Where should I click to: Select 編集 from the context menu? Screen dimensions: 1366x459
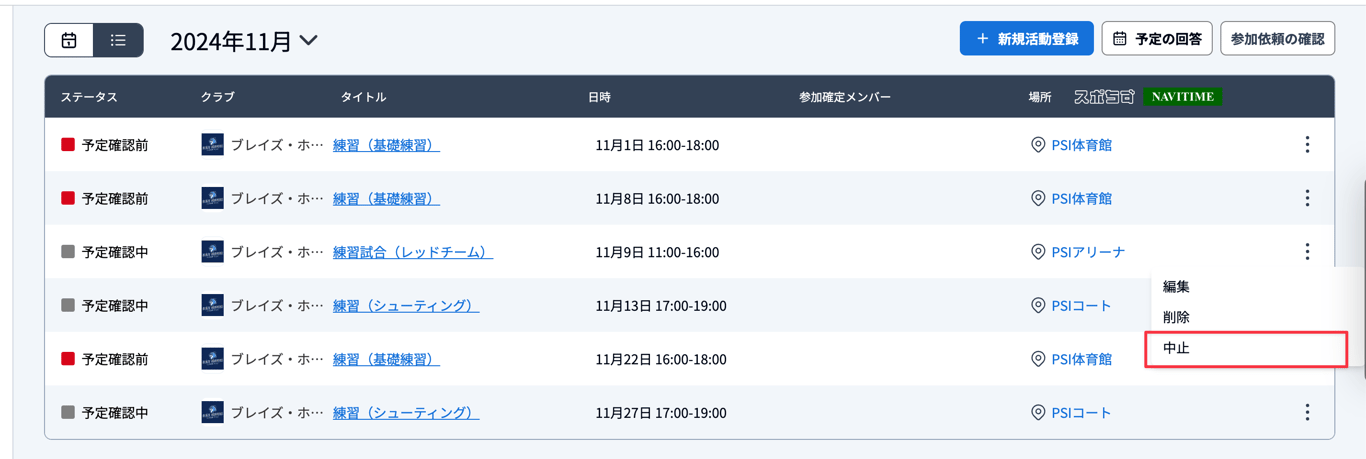(x=1177, y=287)
